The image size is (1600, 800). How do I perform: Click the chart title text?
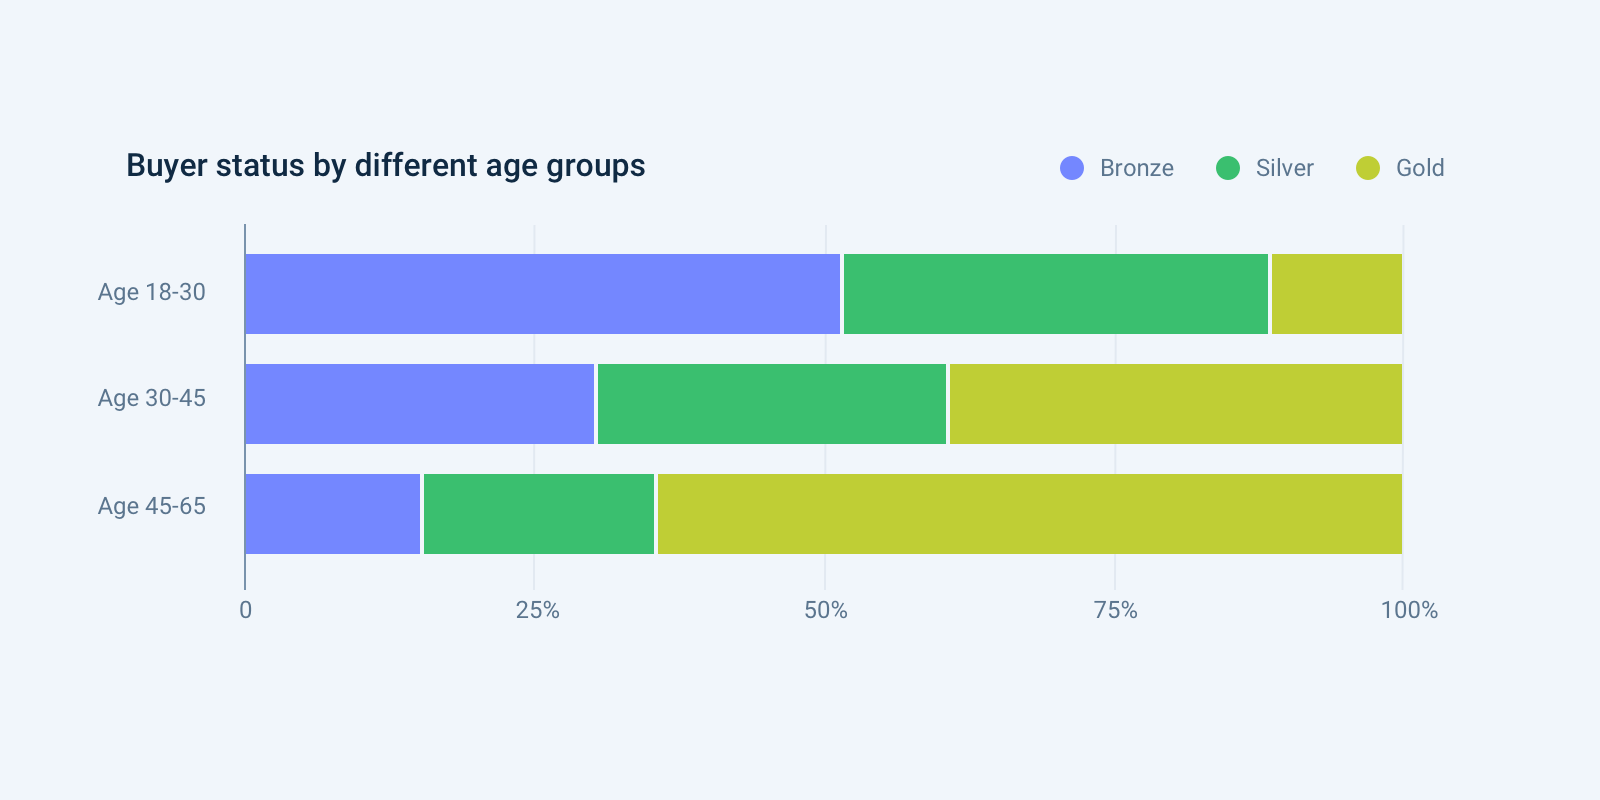click(386, 166)
